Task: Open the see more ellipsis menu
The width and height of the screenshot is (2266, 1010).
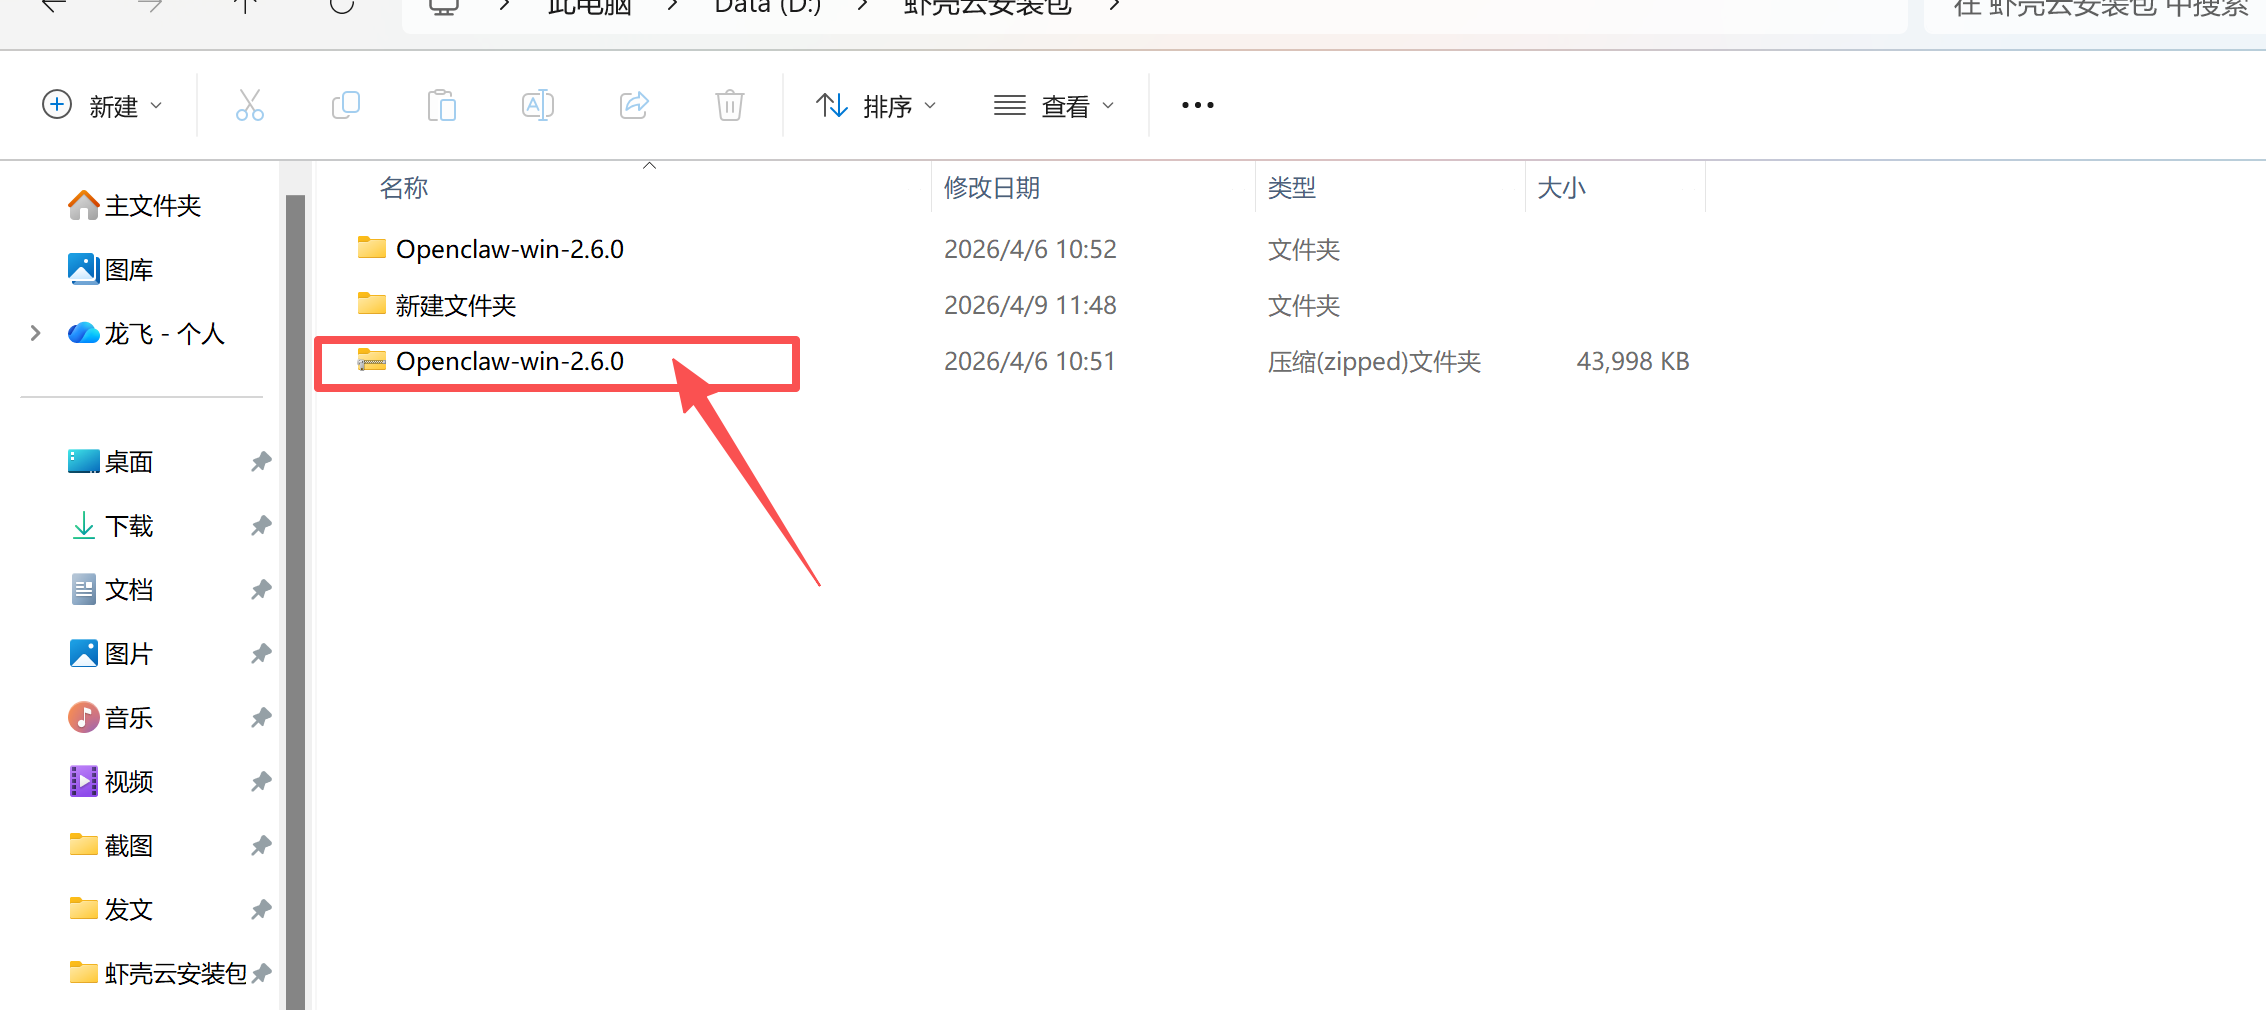Action: tap(1196, 105)
